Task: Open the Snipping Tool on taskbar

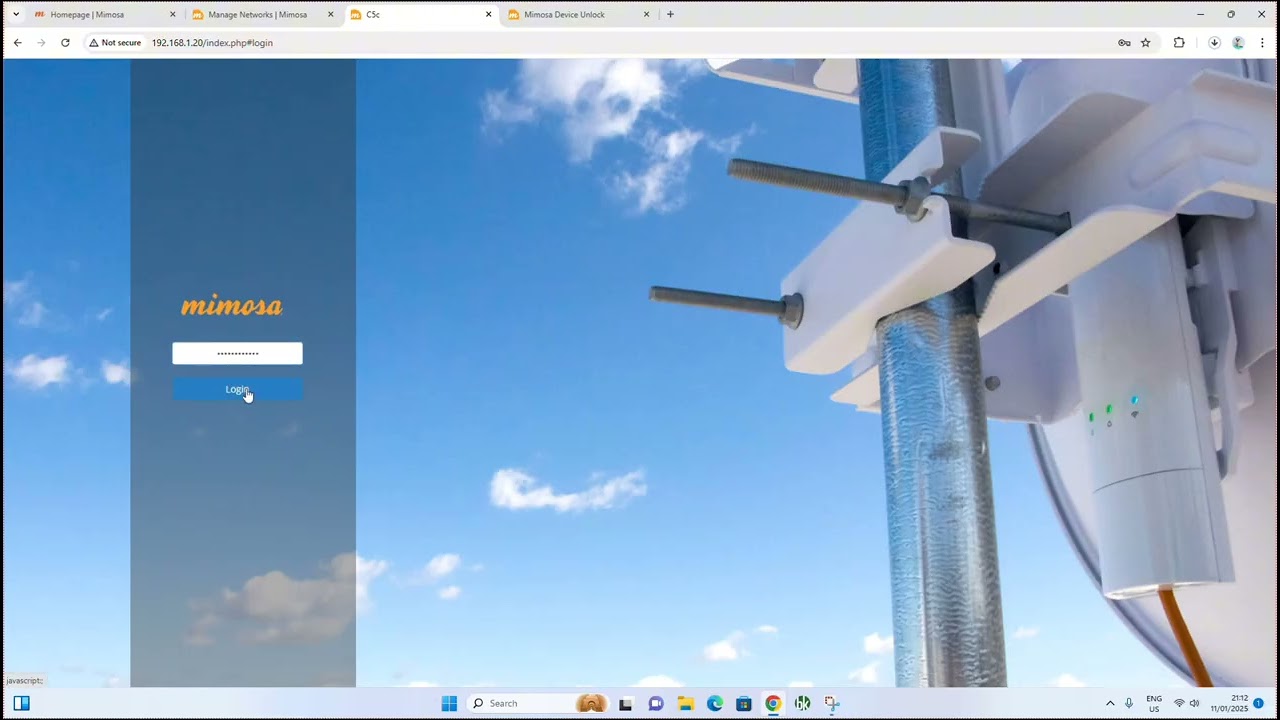Action: [832, 703]
